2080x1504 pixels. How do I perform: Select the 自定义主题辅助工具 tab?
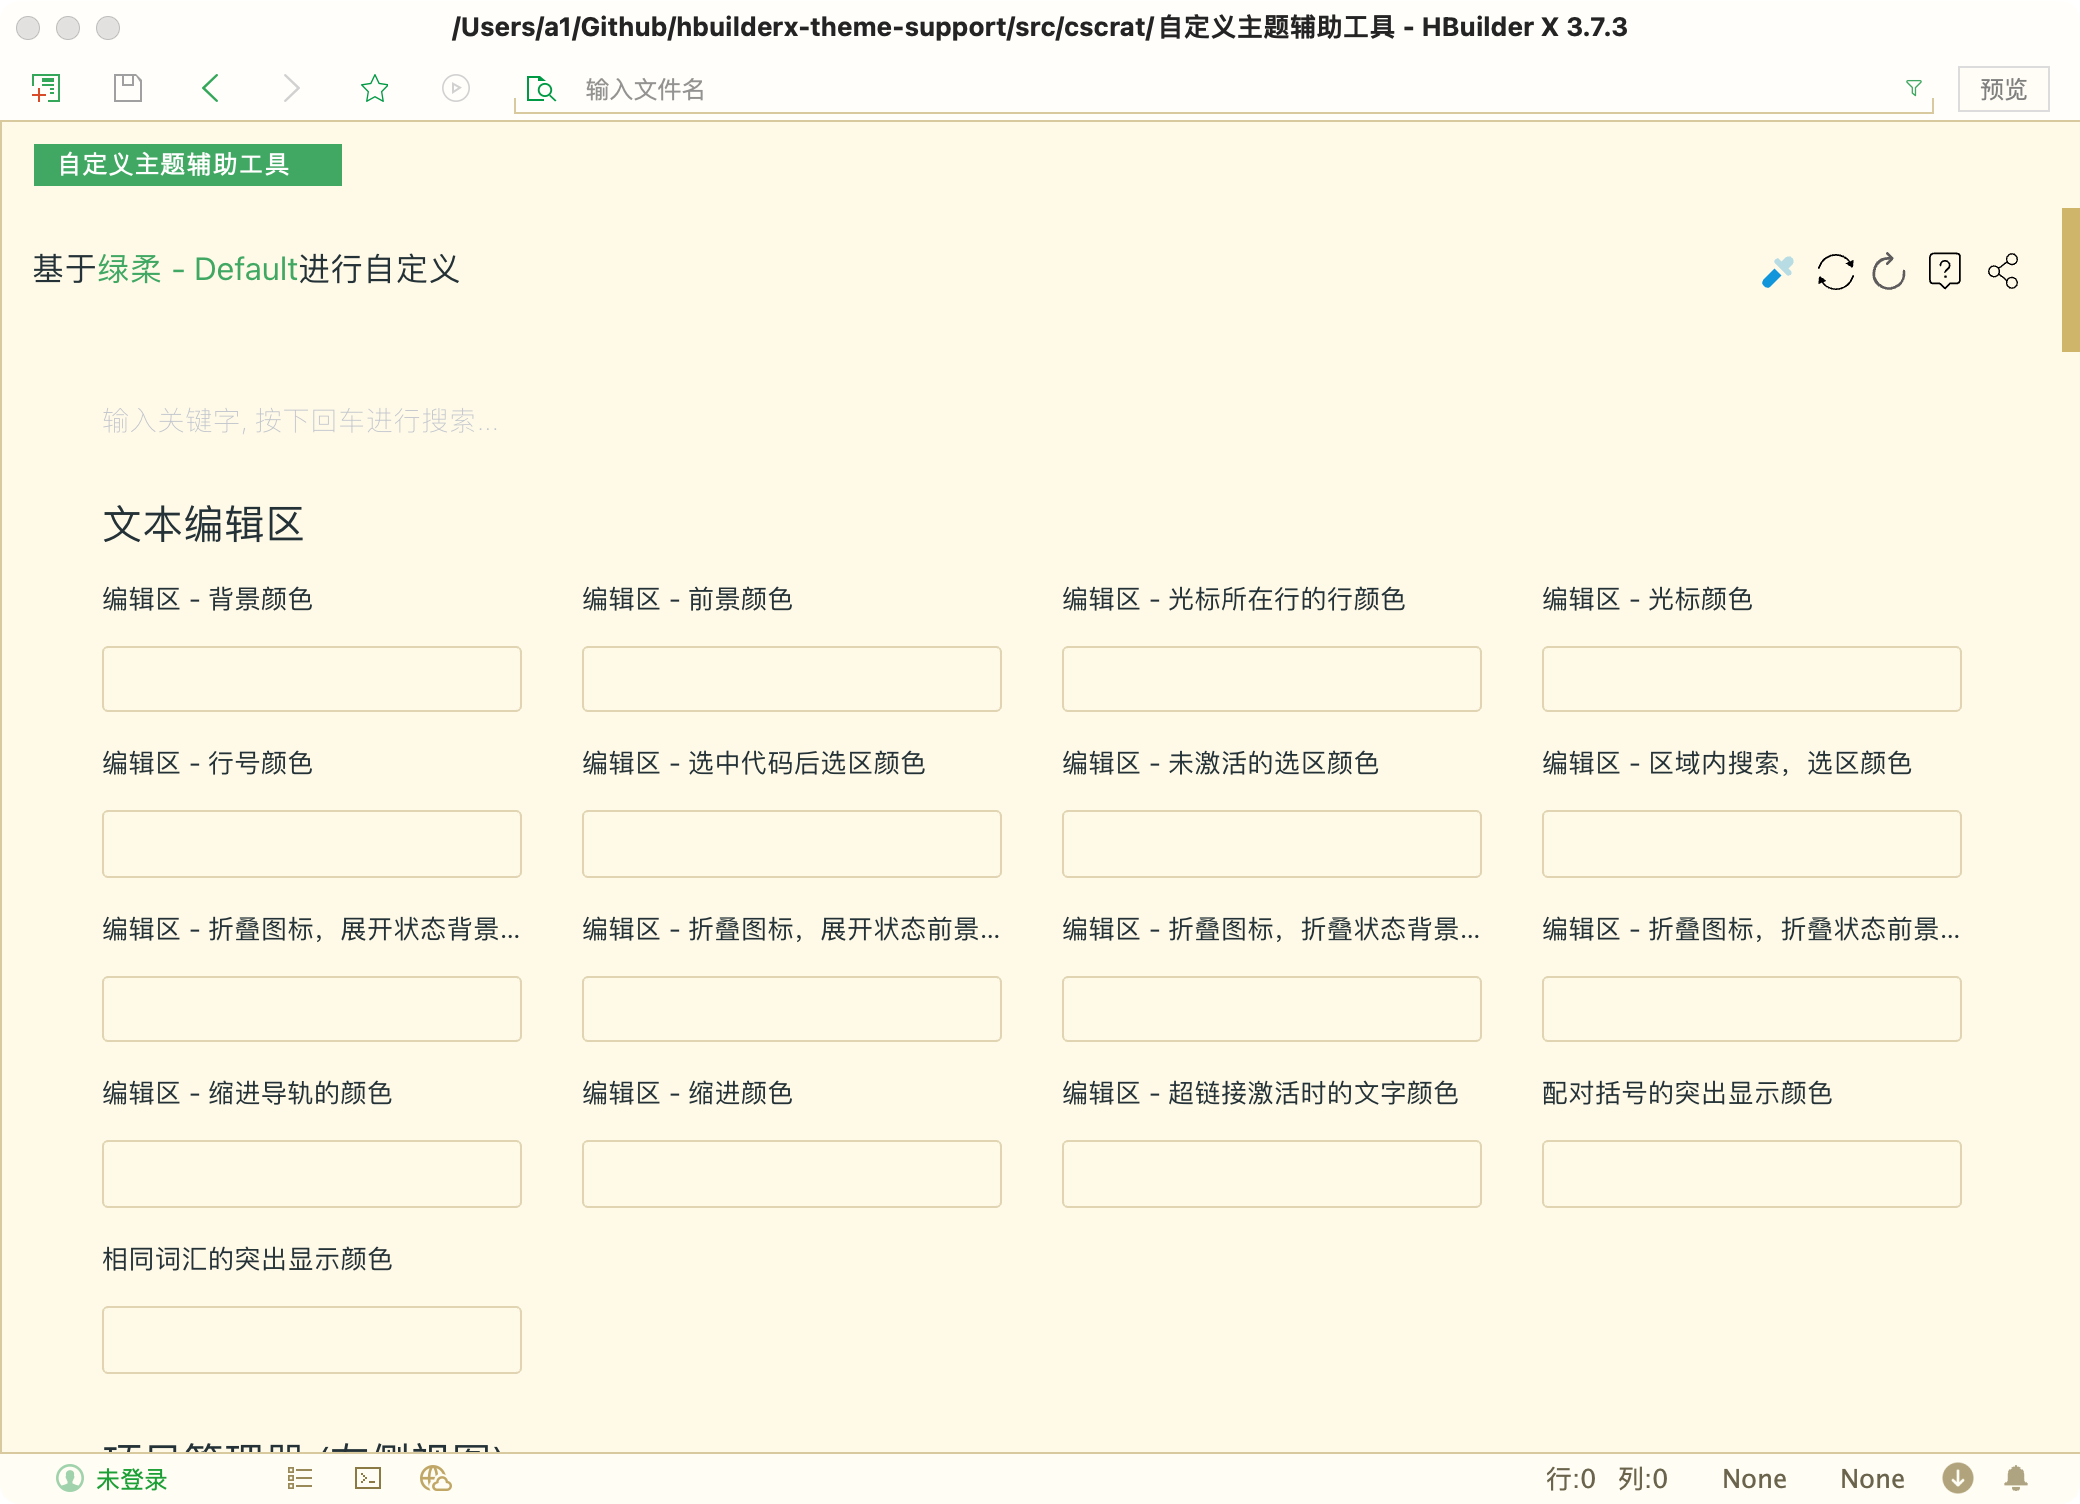(188, 164)
